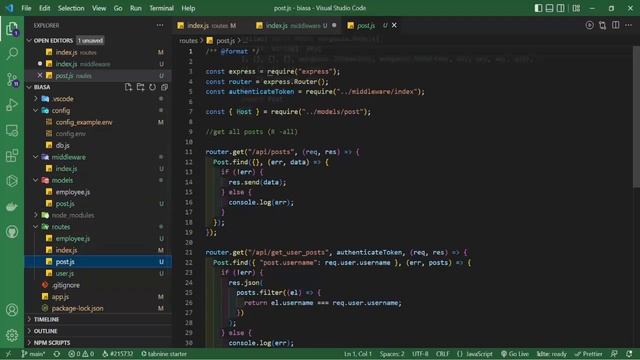640x360 pixels.
Task: Open the Remote Explorer view
Action: click(12, 131)
